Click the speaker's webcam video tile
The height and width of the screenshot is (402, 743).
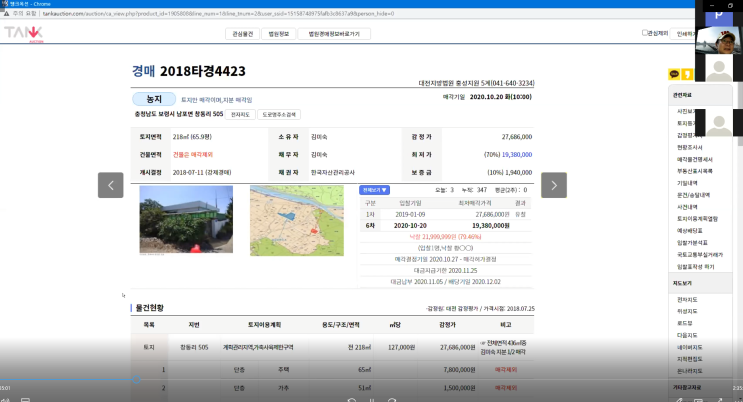(719, 40)
